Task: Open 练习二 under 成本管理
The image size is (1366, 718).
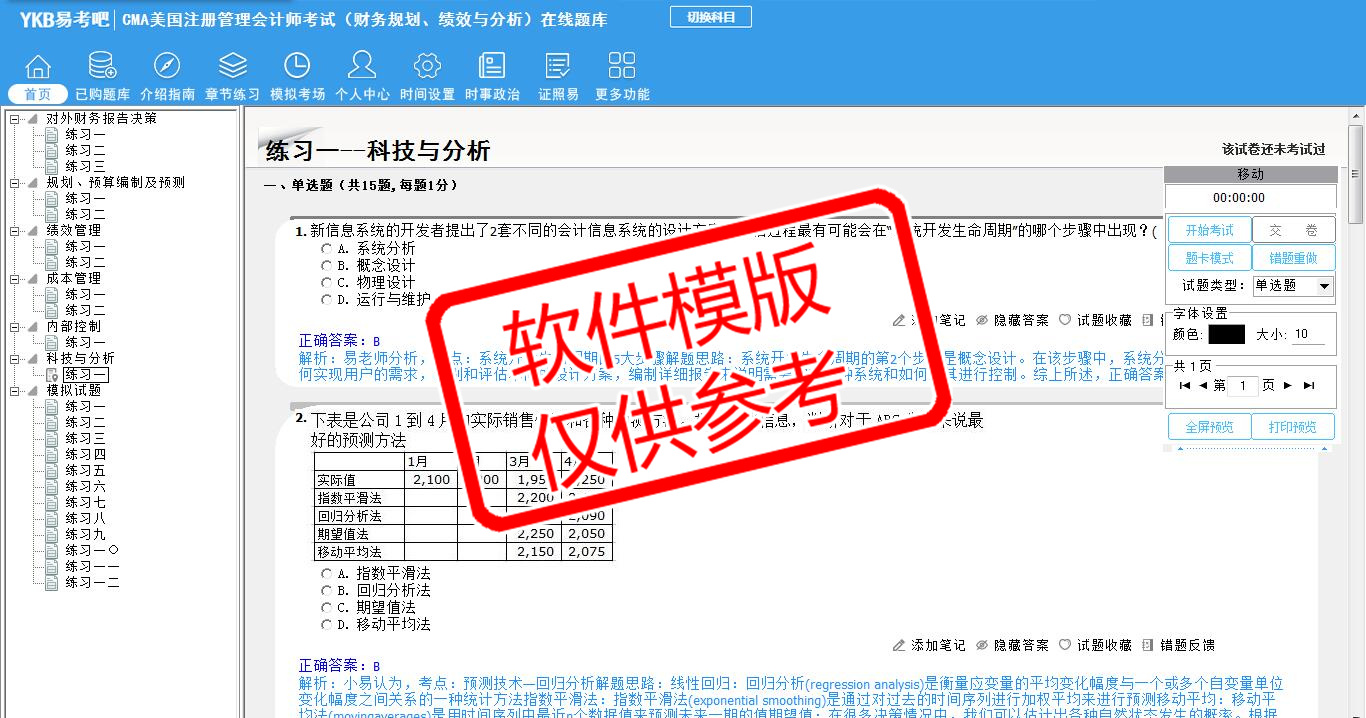Action: coord(85,310)
